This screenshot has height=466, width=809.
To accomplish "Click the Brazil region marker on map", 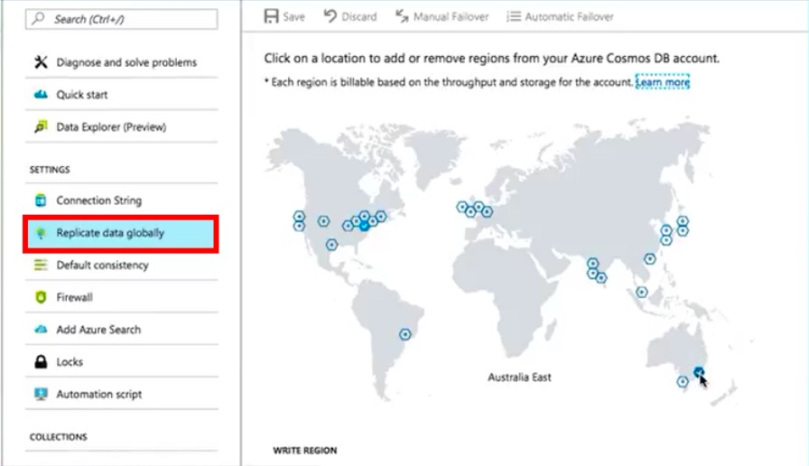I will click(405, 334).
